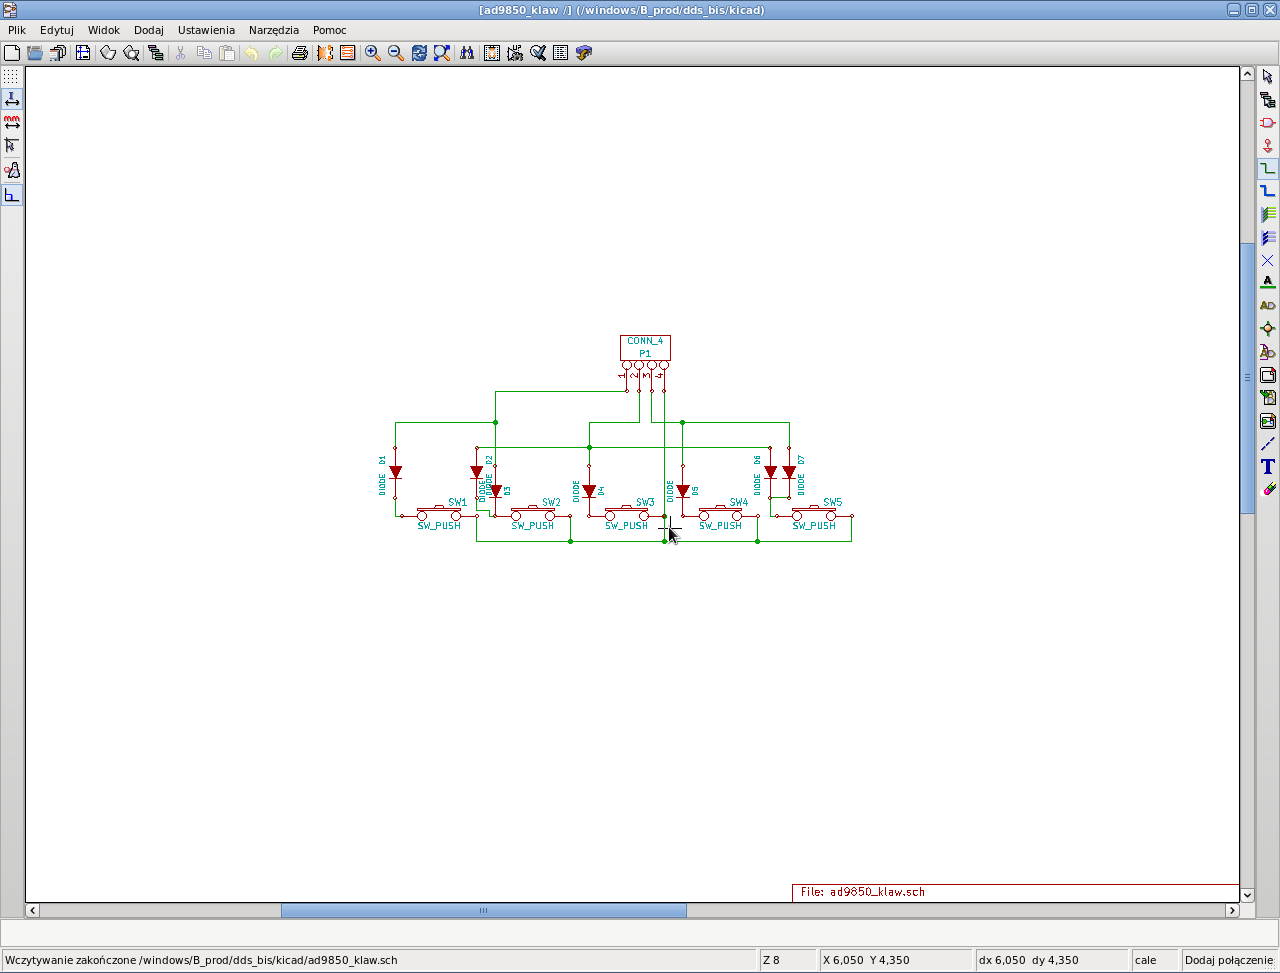Select the place power port tool
This screenshot has height=973, width=1280.
(1268, 146)
